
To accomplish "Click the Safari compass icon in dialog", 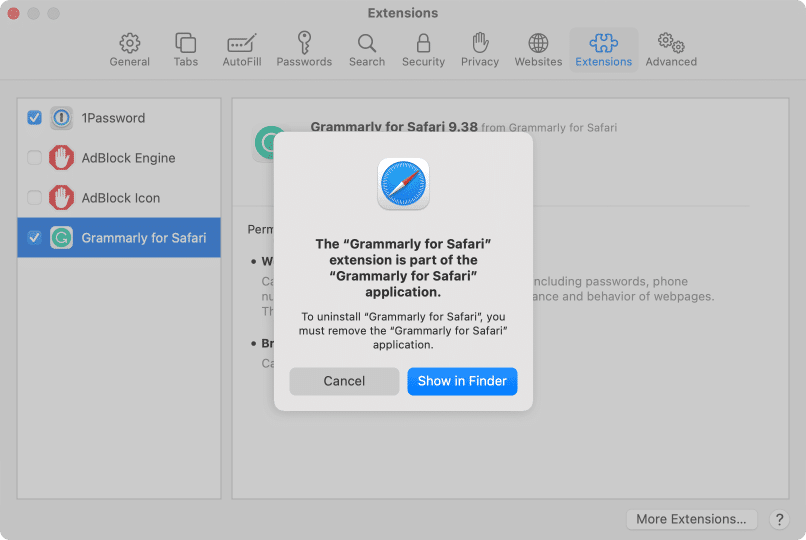I will [x=404, y=183].
